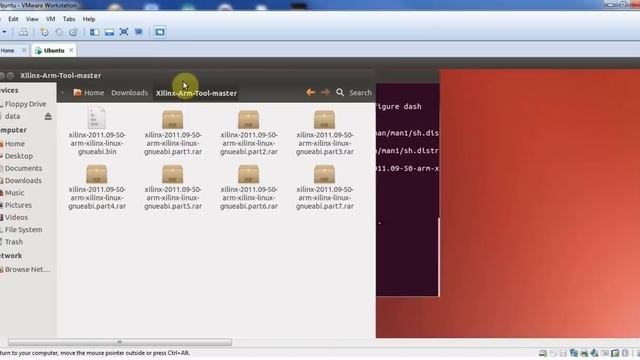Open the View menu in VMware
640x360 pixels.
[32, 19]
